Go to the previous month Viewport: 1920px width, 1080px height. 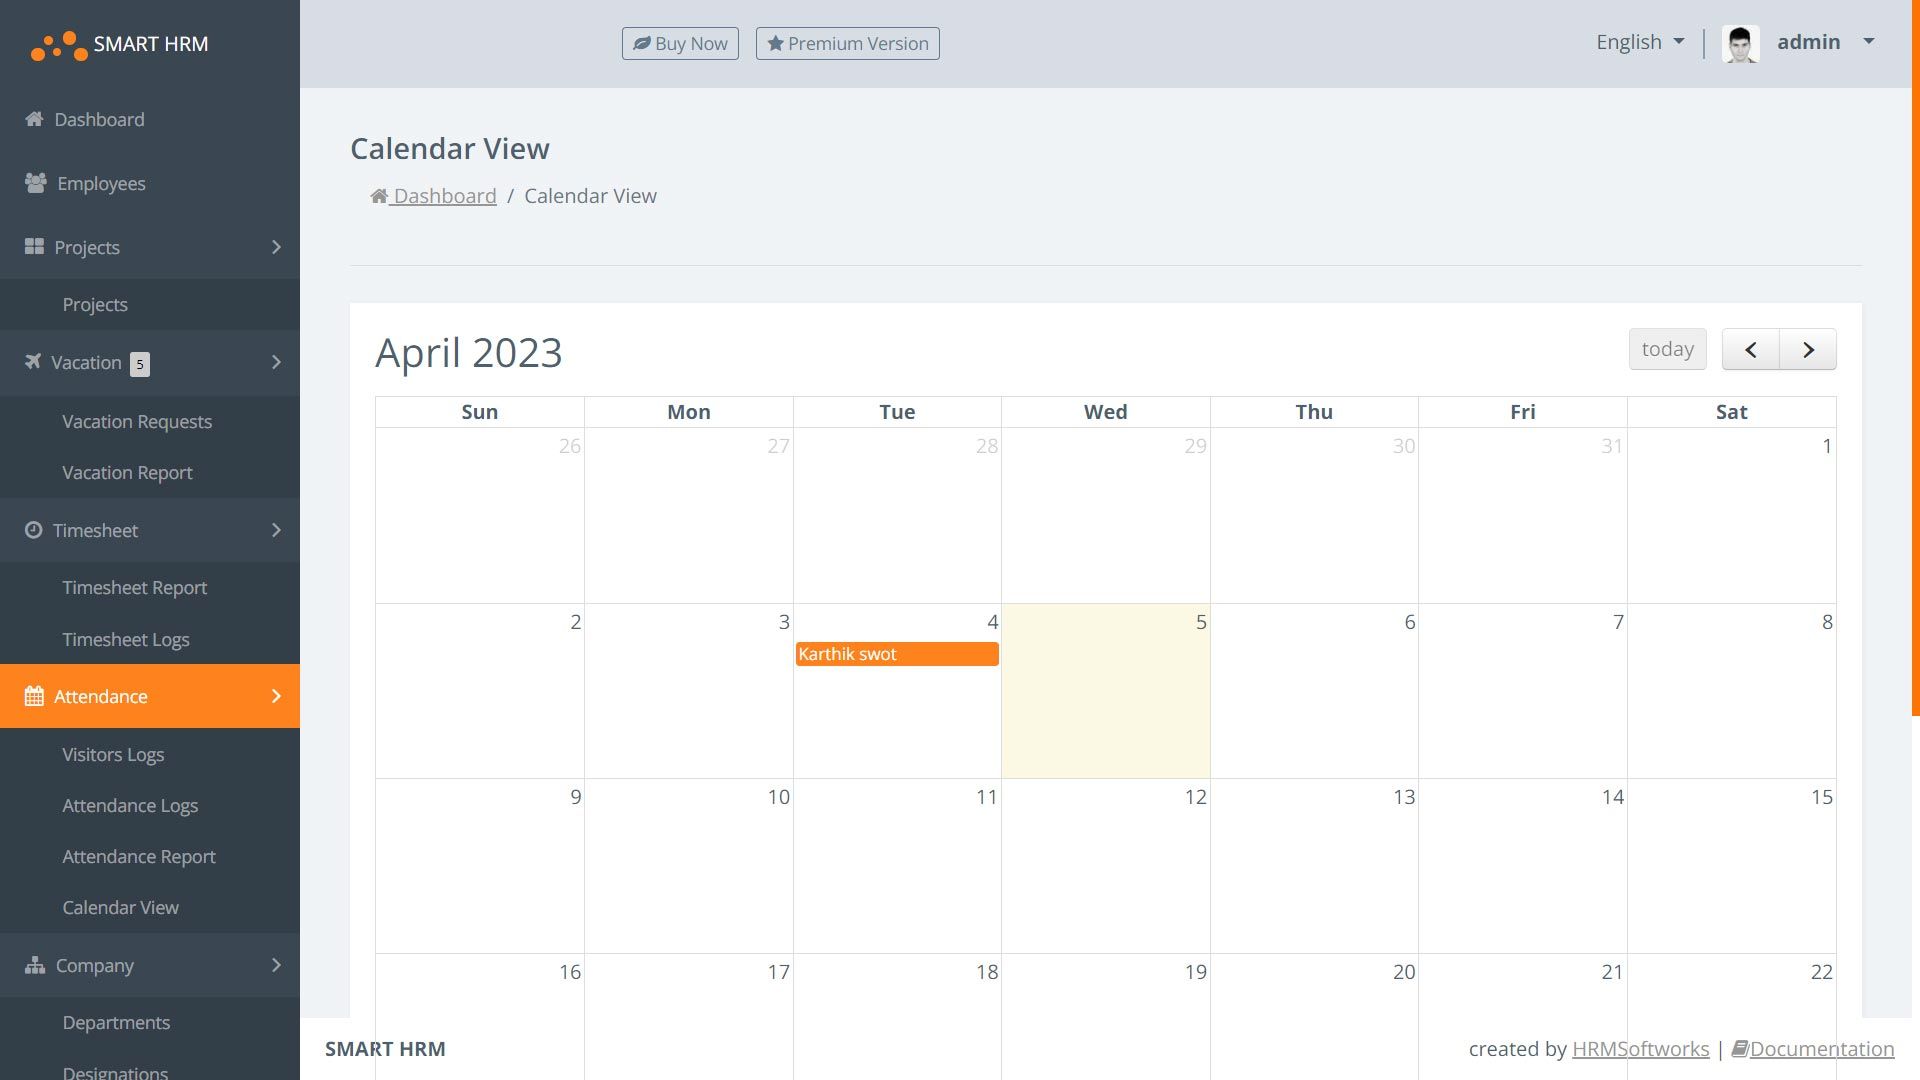[1750, 350]
